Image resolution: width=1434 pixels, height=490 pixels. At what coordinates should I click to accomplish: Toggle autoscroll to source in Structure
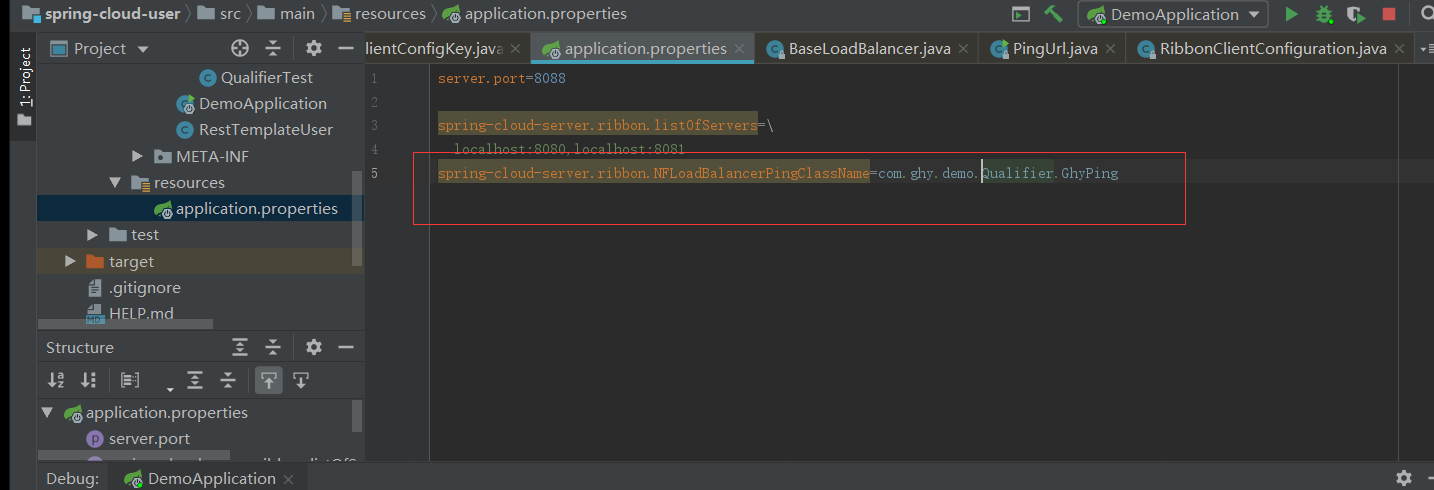(x=268, y=380)
